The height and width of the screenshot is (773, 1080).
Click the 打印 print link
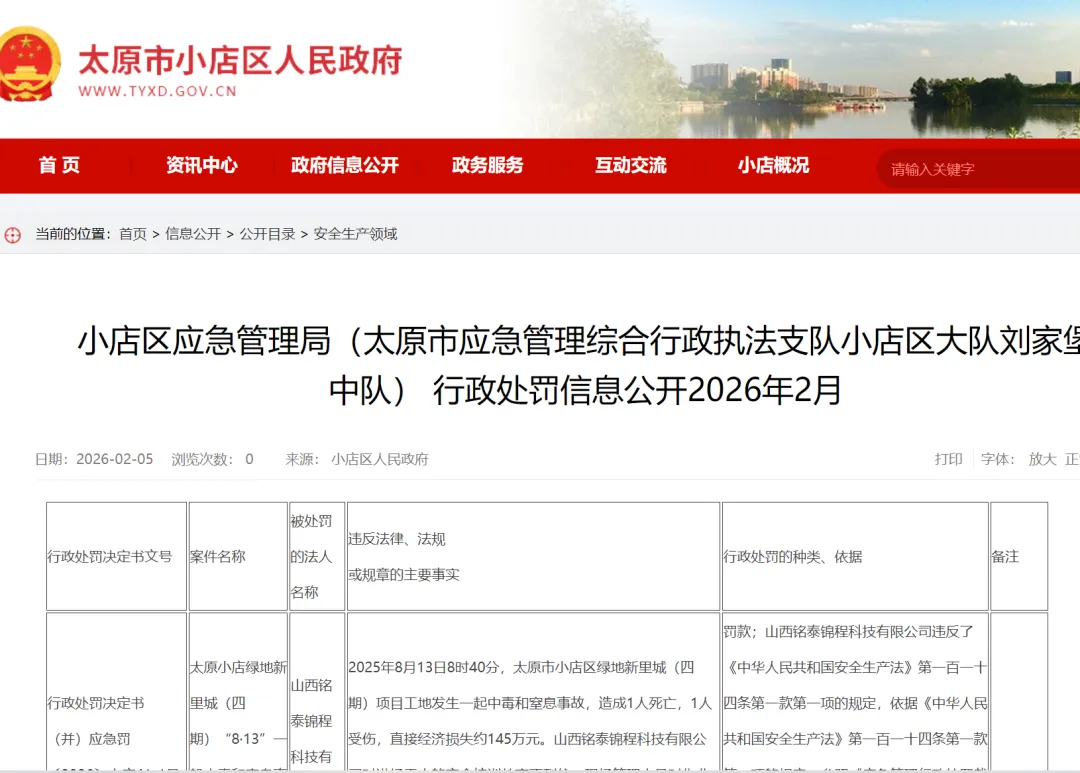(948, 459)
